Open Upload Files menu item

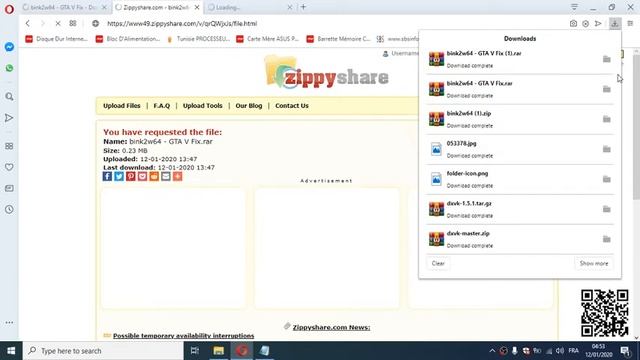tap(122, 106)
